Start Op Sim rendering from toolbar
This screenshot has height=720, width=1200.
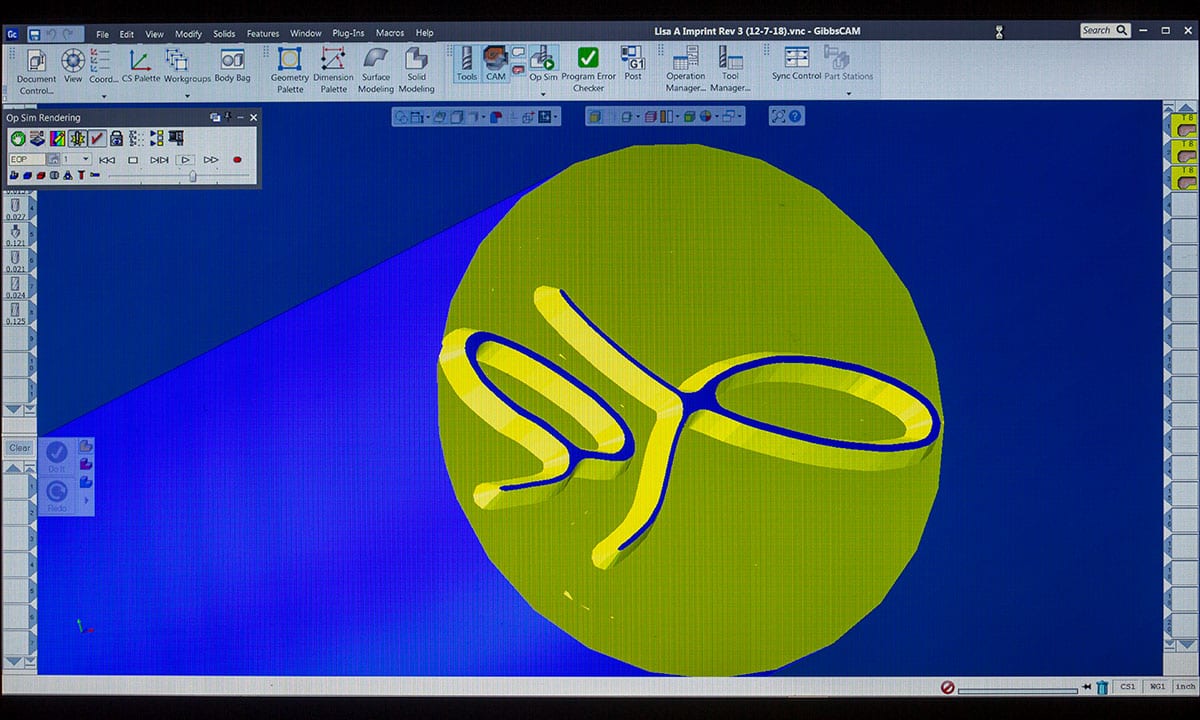(543, 65)
